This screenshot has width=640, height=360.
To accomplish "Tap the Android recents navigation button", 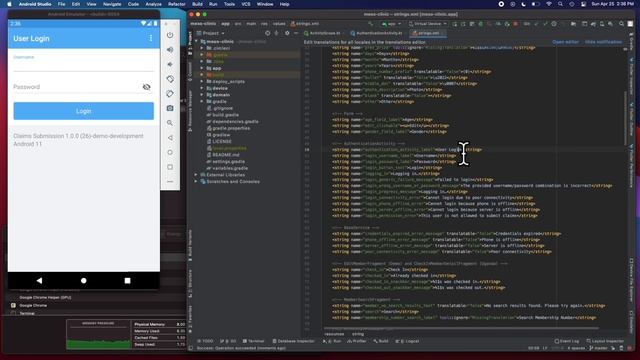I will click(x=127, y=280).
